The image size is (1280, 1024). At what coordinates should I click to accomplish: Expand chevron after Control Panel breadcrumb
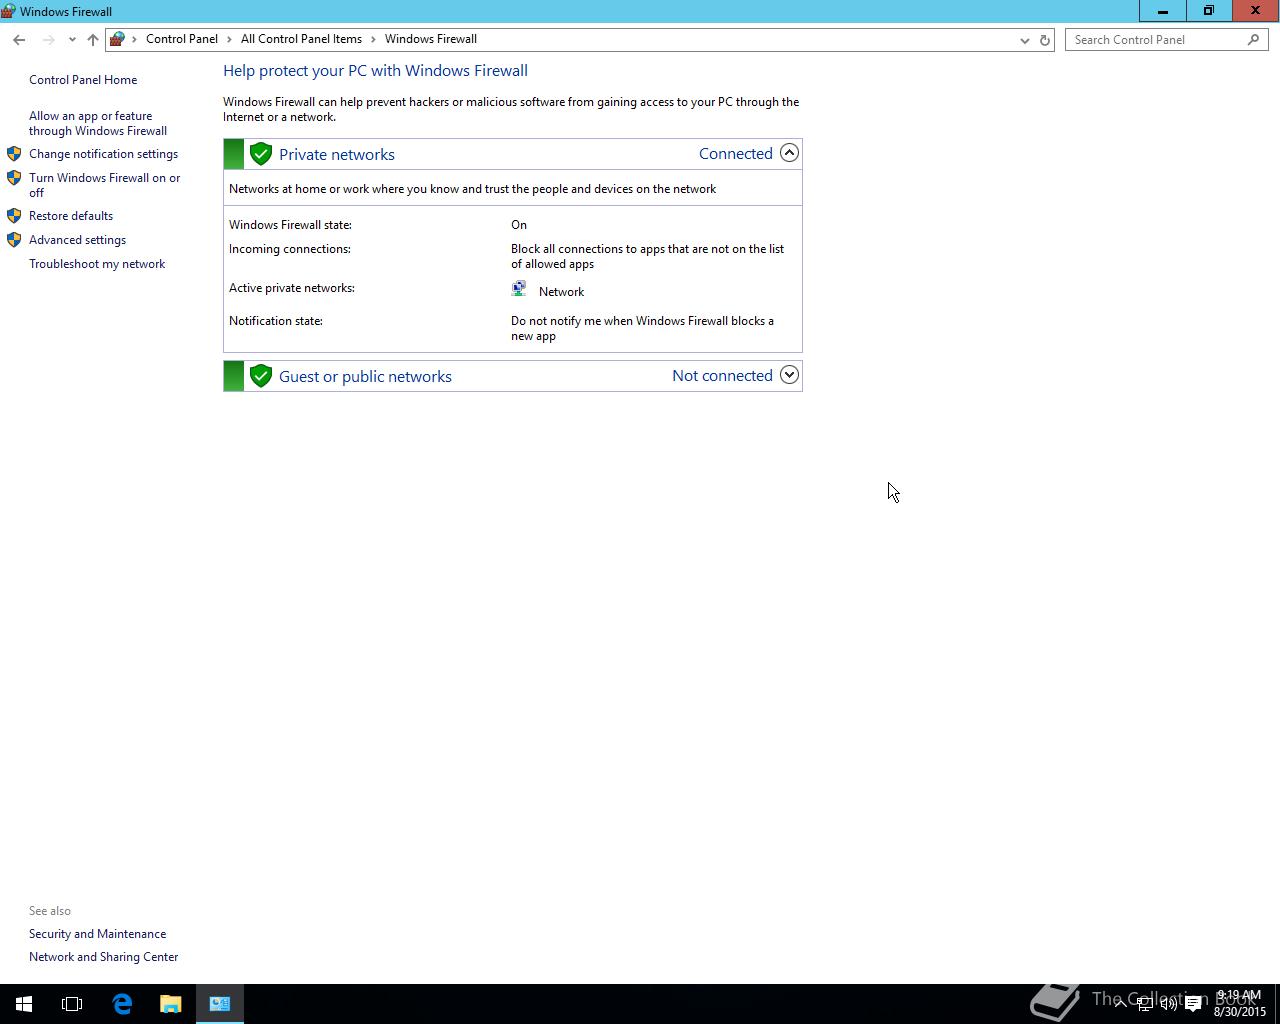[x=229, y=39]
